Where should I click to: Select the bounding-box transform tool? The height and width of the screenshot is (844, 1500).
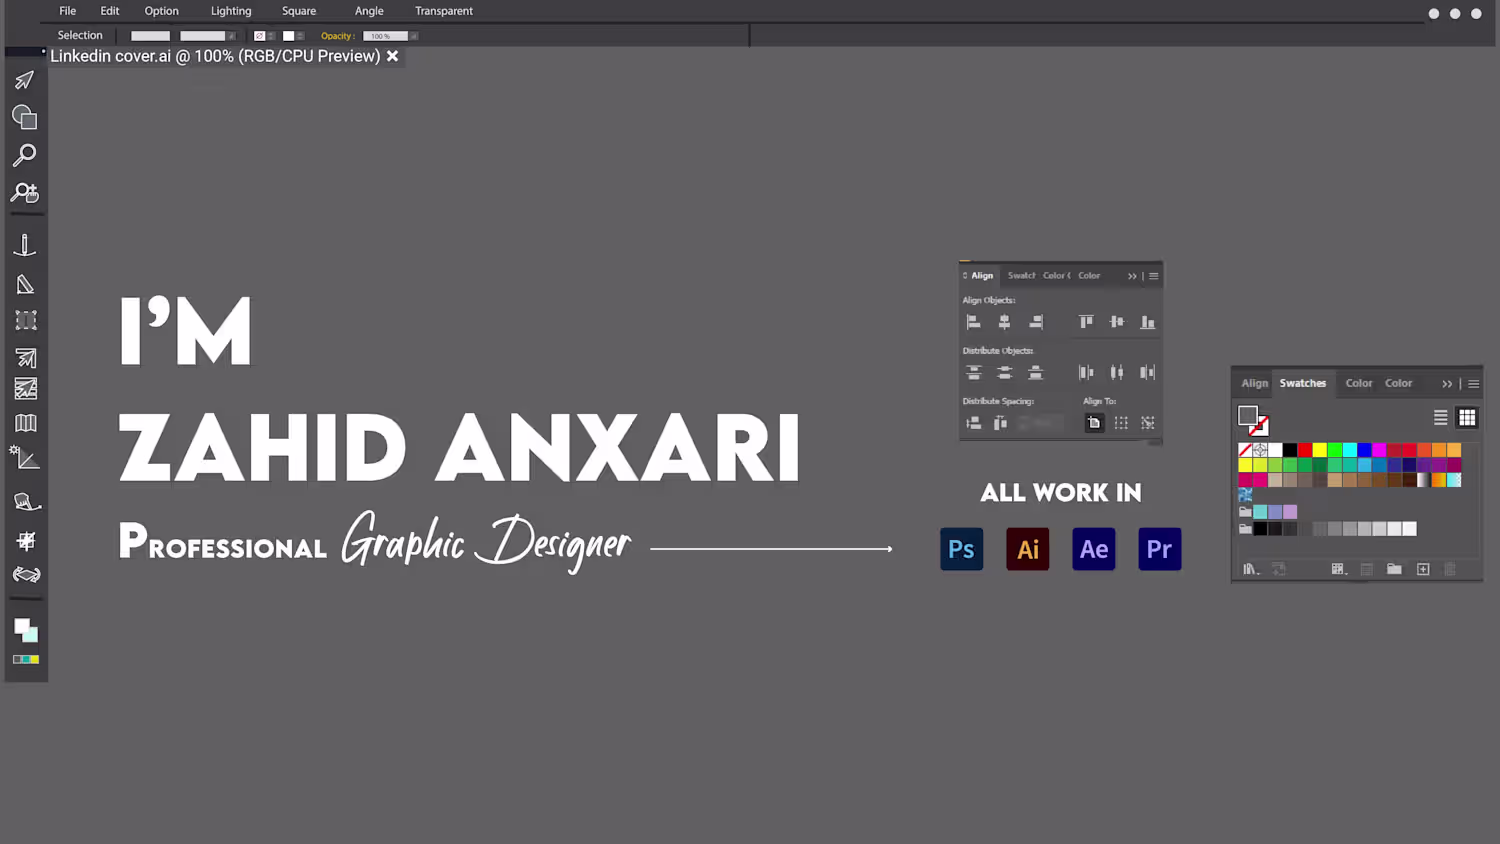tap(26, 321)
